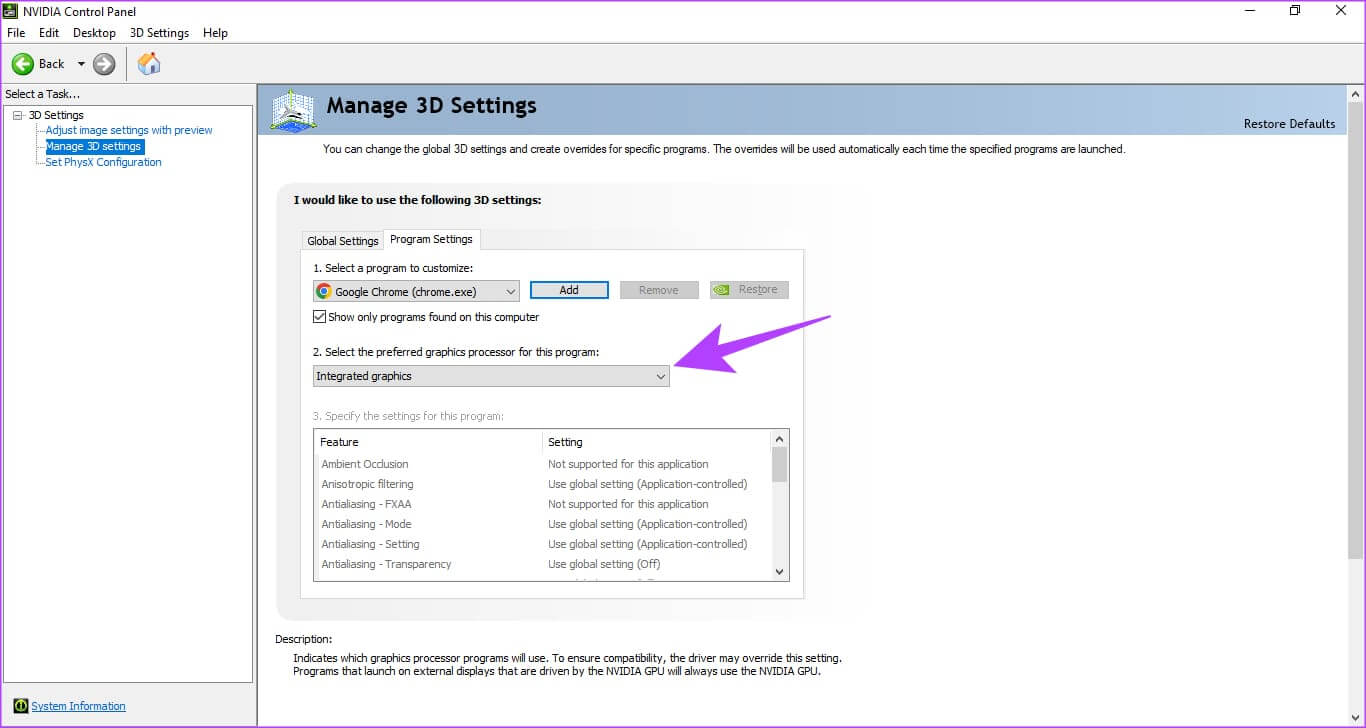This screenshot has height=728, width=1366.
Task: Click the green Back arrow icon
Action: [23, 64]
